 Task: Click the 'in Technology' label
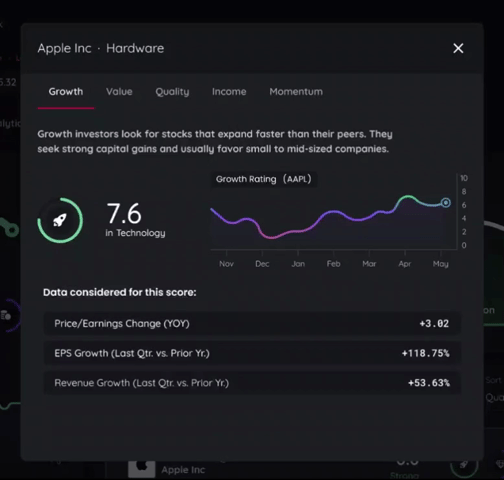tap(135, 233)
